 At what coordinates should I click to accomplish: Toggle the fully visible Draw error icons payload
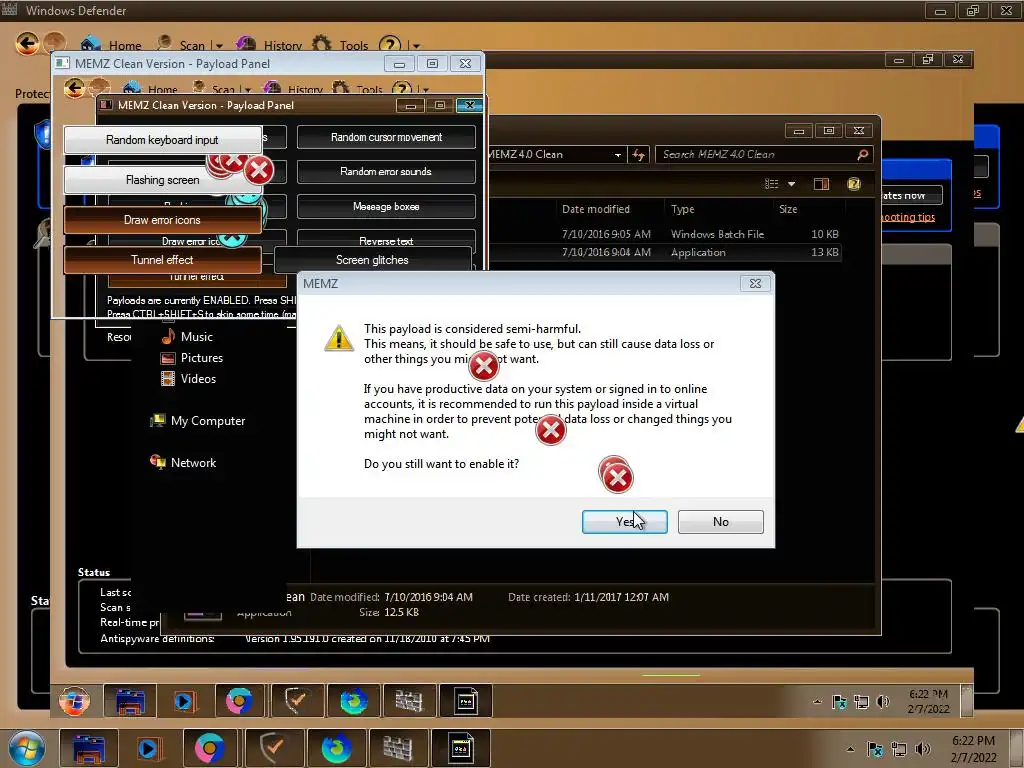click(x=163, y=220)
